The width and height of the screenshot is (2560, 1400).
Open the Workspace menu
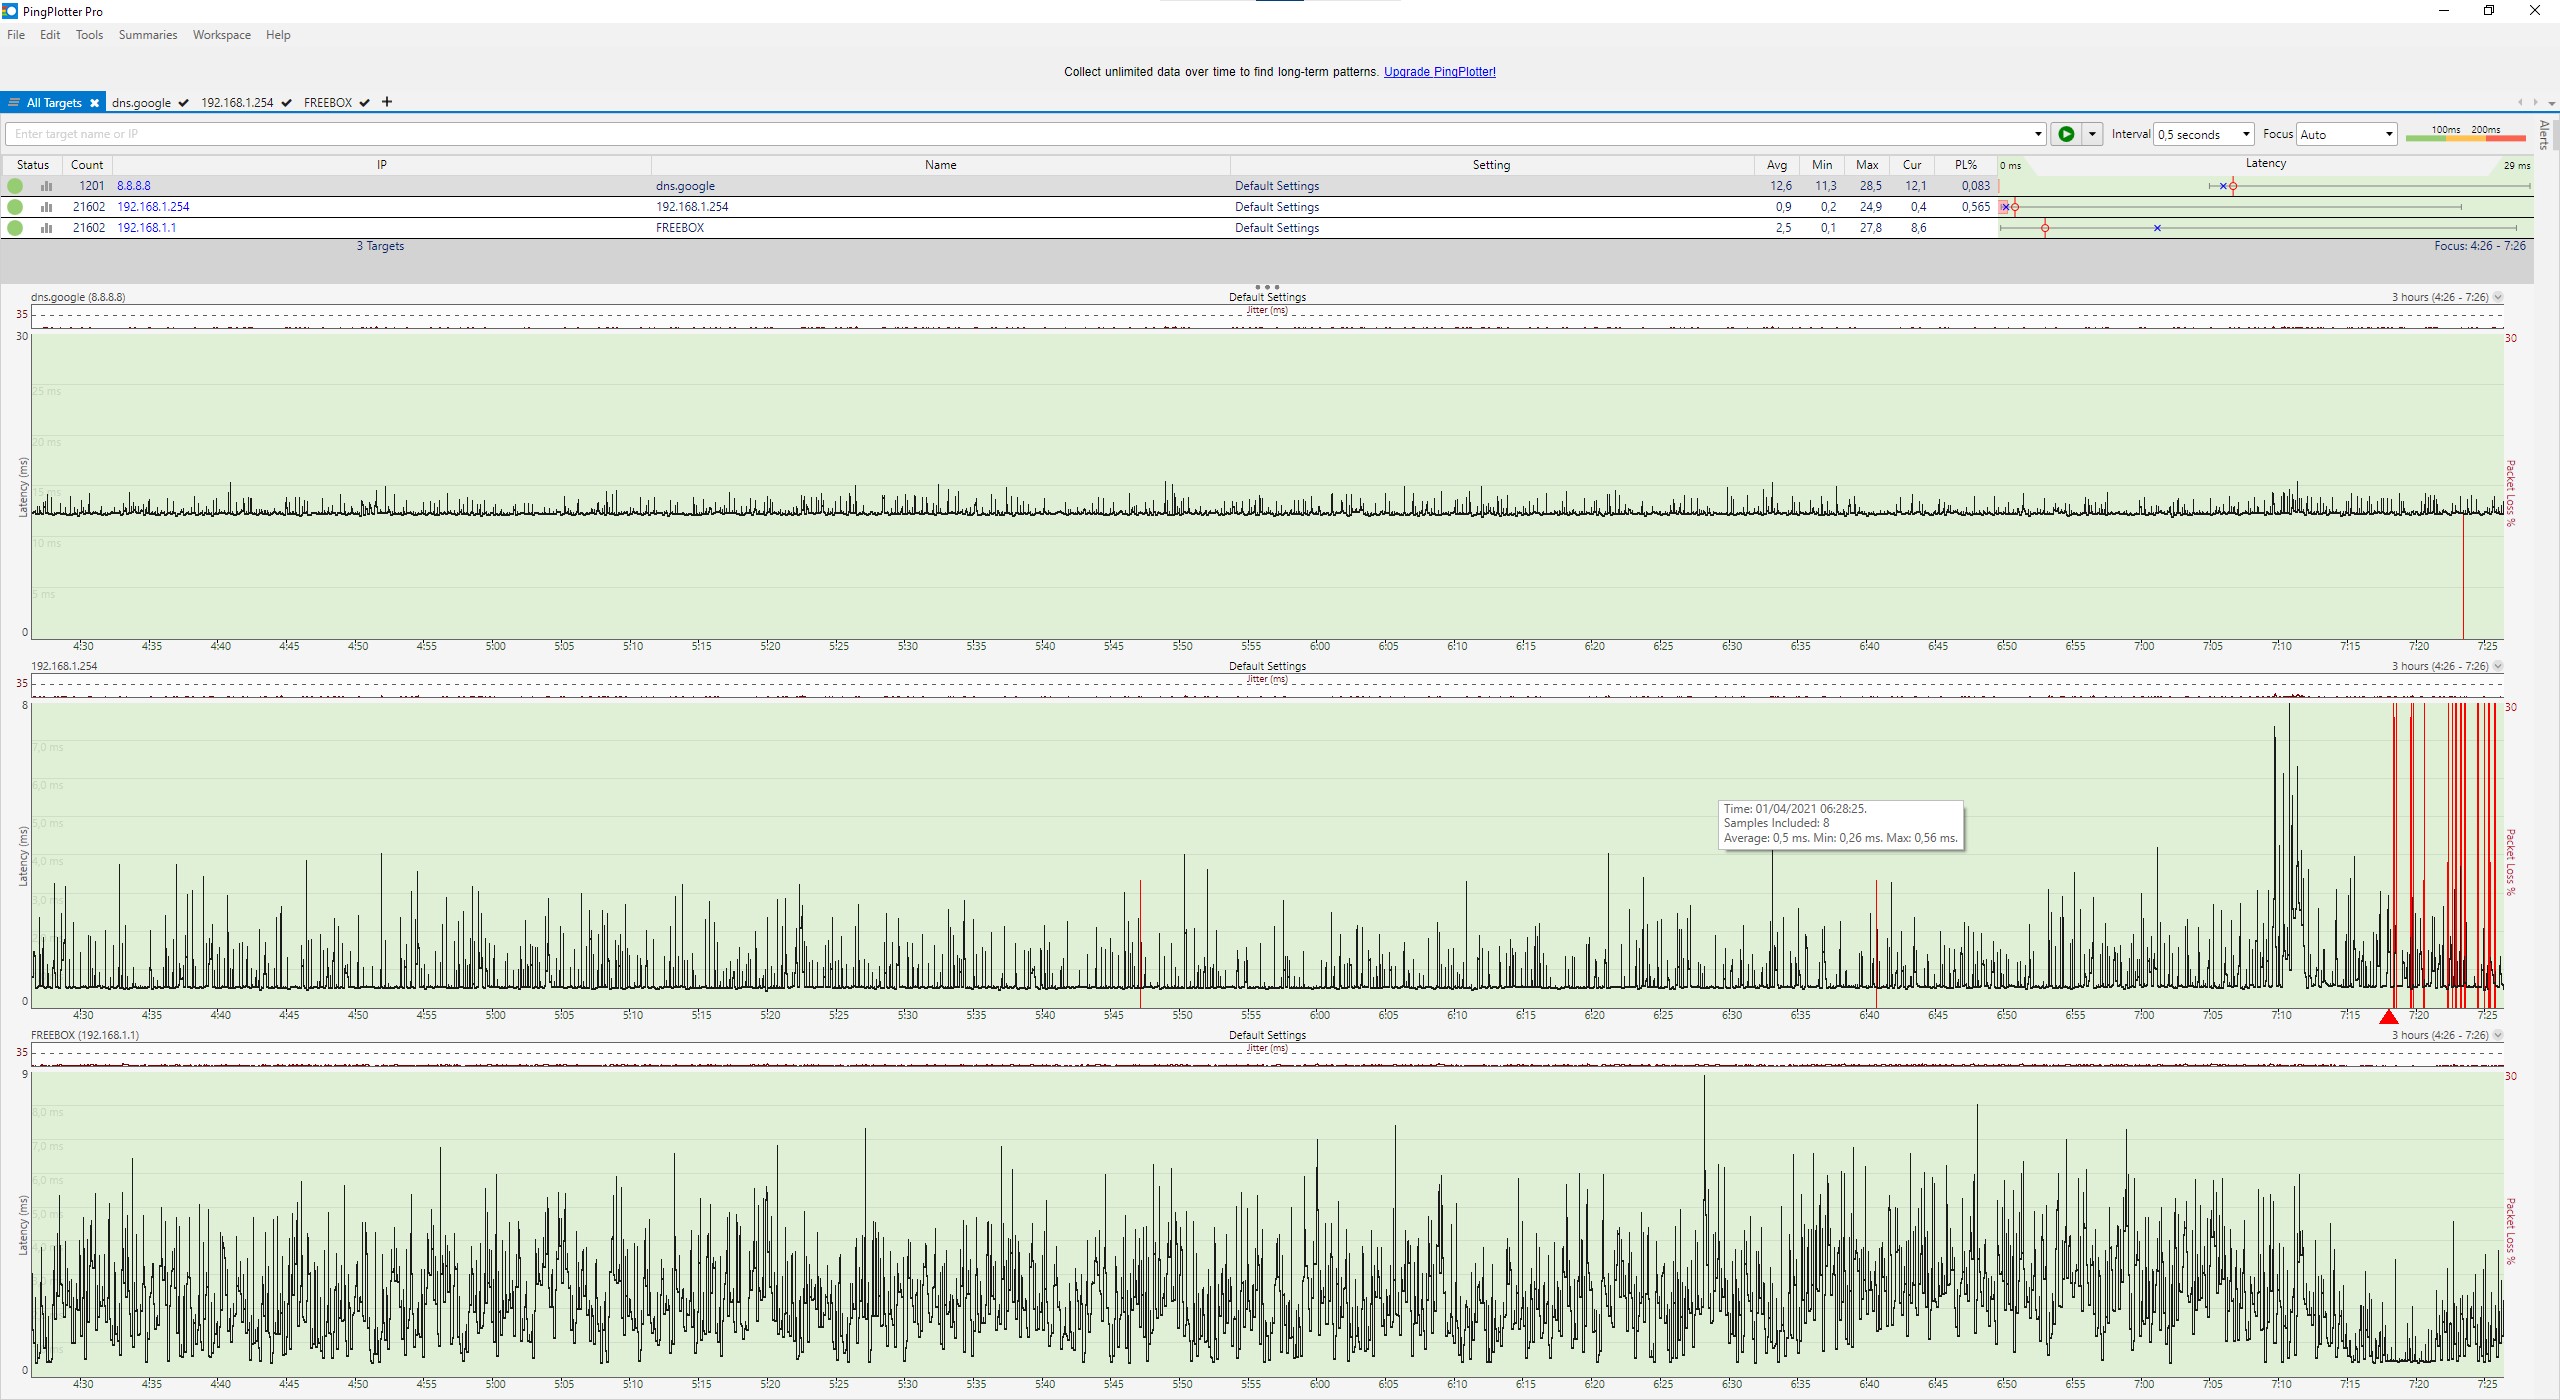221,35
